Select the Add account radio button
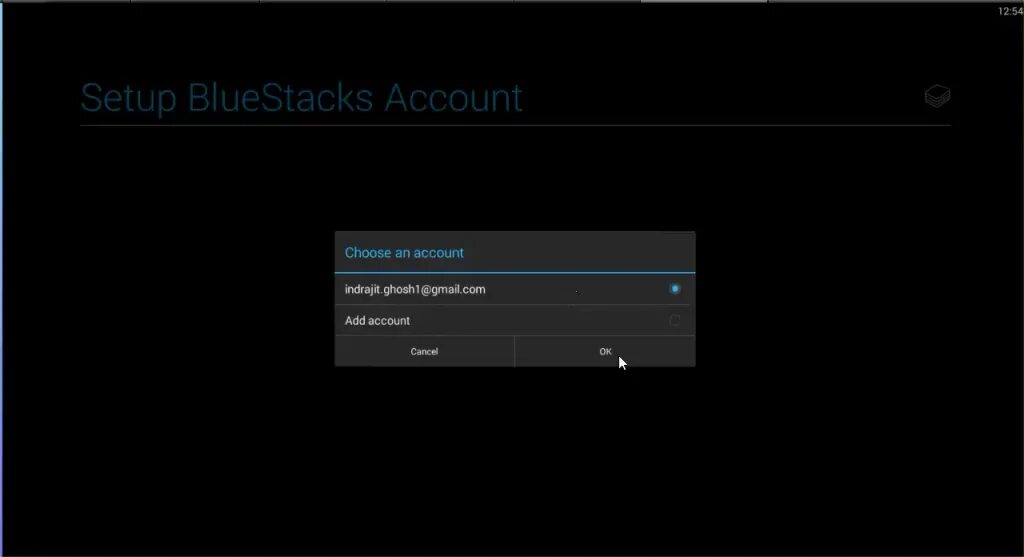Viewport: 1024px width, 557px height. 675,320
